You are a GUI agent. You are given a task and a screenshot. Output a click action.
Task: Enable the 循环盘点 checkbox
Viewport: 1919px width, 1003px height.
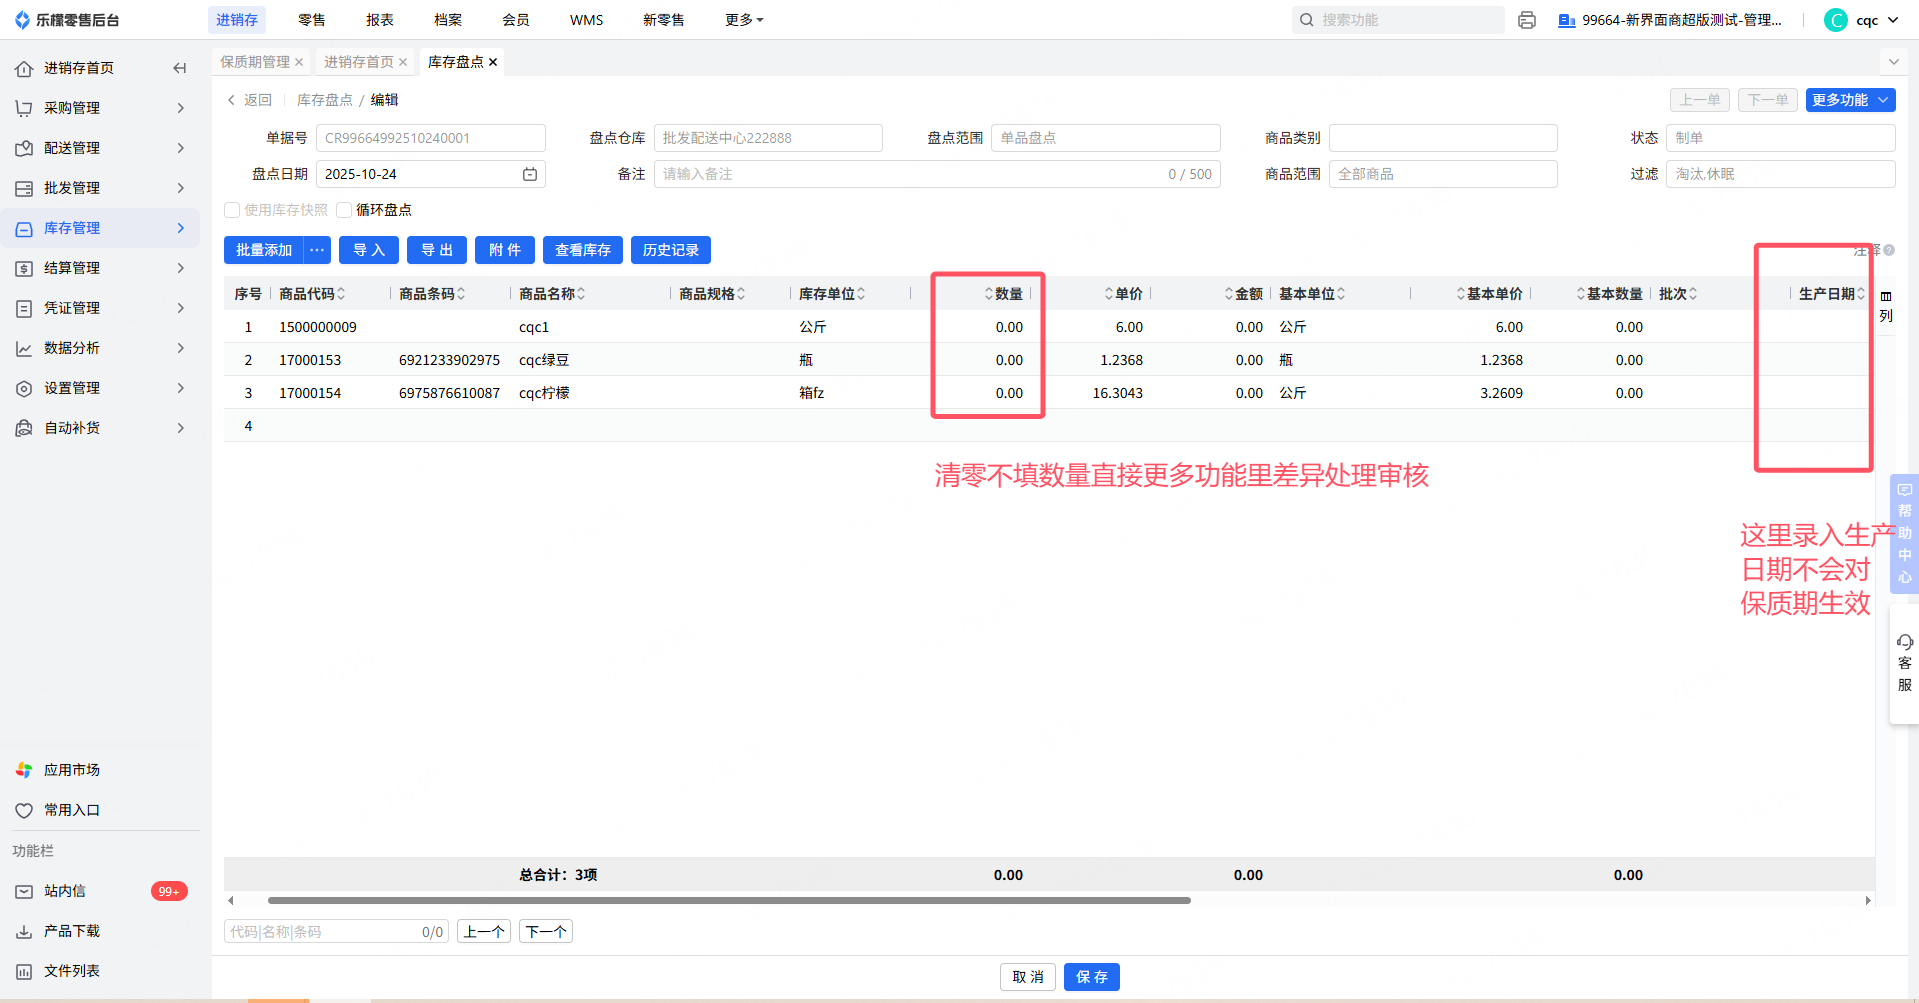pos(344,210)
